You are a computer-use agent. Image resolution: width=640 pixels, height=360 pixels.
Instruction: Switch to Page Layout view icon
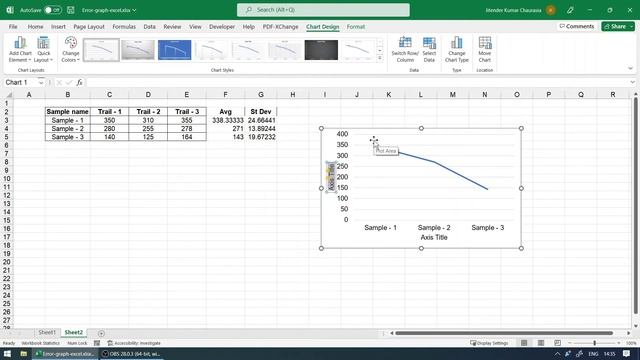coord(540,343)
